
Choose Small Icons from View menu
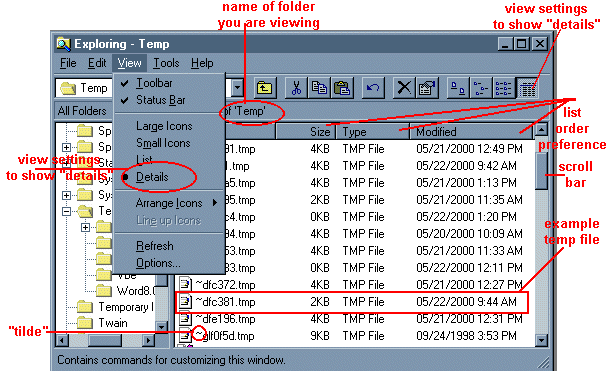[163, 143]
